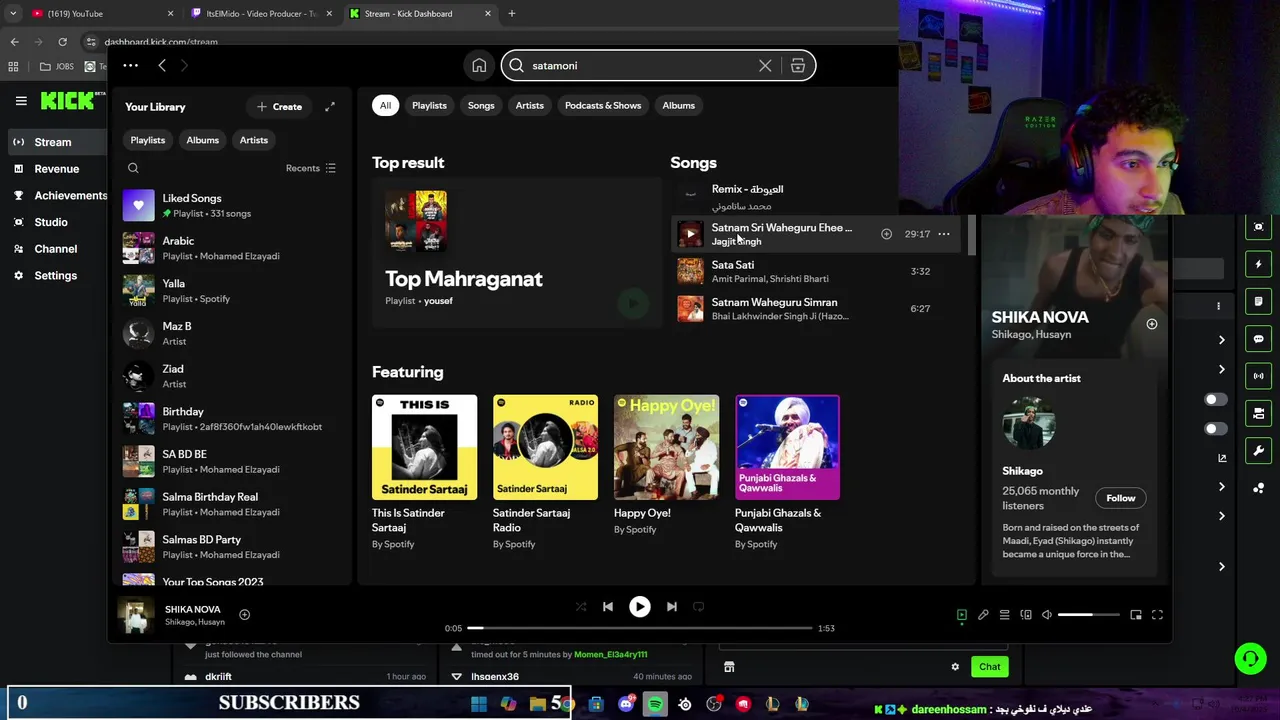Open more options for Satnam Sri Waheguru

tap(944, 234)
